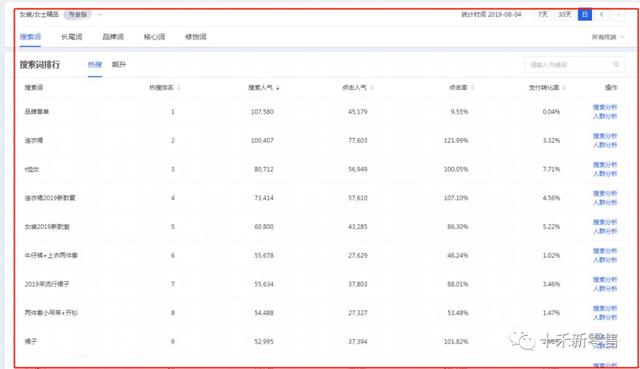Open 搜索分析 for rank 6 keyword
The width and height of the screenshot is (640, 369).
tap(605, 251)
